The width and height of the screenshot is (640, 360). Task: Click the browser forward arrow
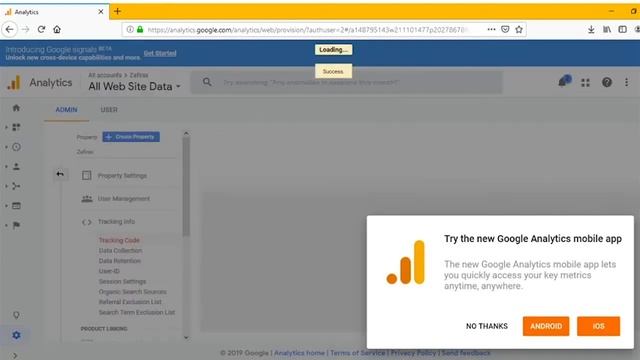coord(25,29)
